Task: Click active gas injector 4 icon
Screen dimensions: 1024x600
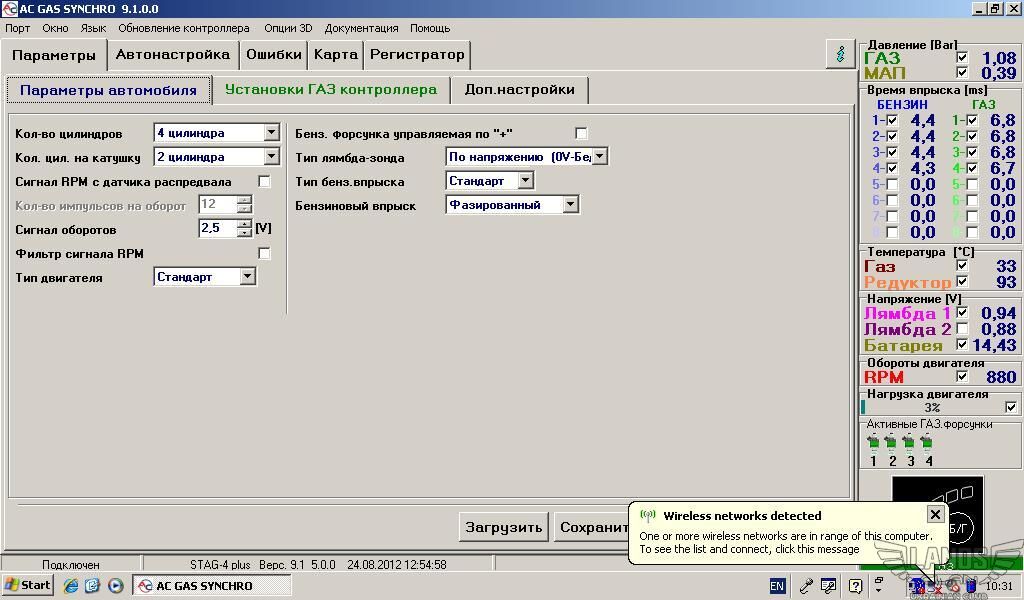Action: tap(928, 443)
